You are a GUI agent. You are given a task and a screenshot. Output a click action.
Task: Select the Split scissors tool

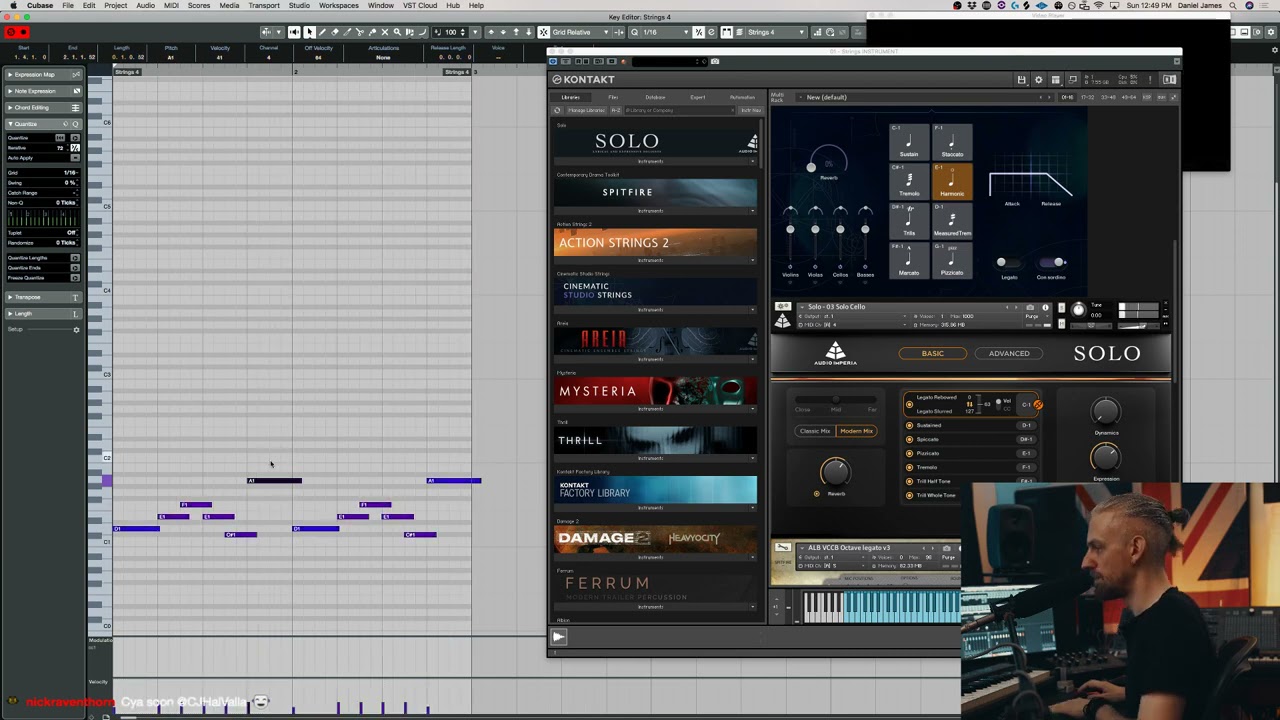coord(360,32)
